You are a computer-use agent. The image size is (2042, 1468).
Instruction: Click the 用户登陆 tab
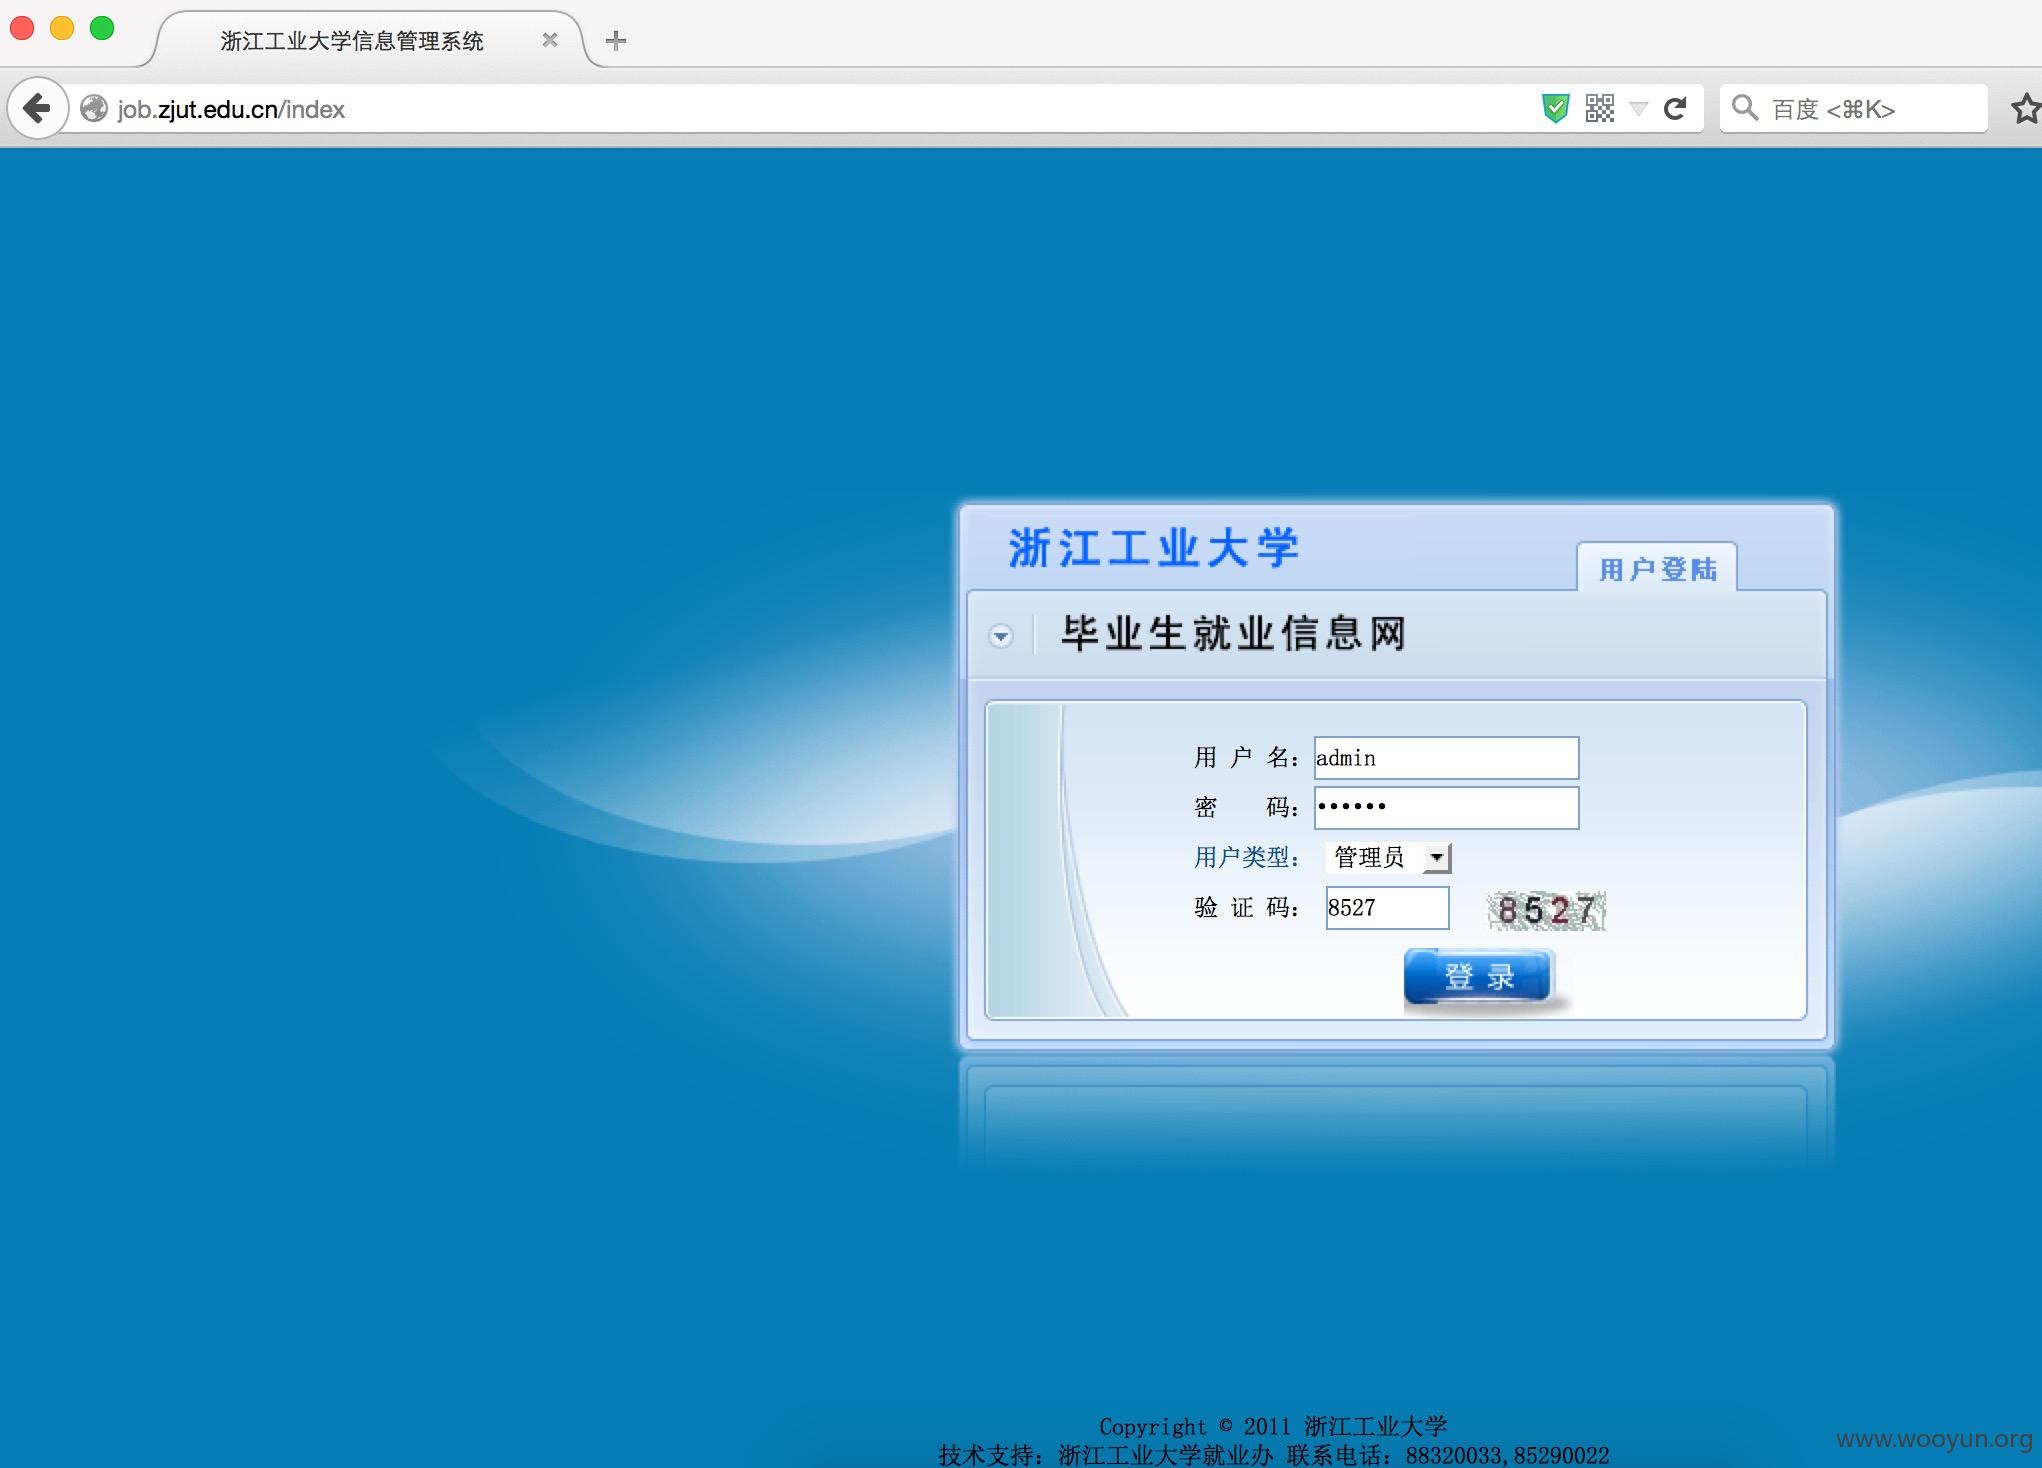tap(1657, 569)
